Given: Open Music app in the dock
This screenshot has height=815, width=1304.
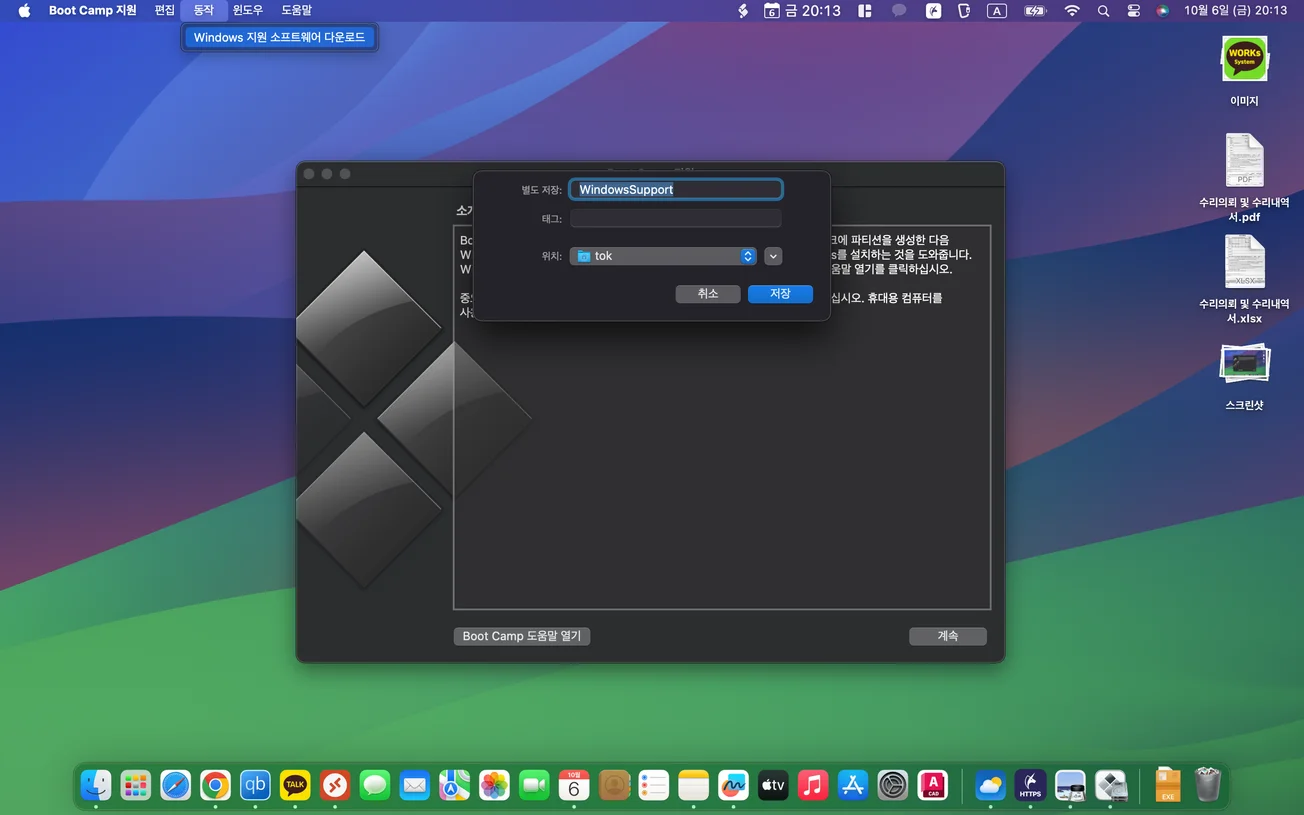Looking at the screenshot, I should (x=813, y=785).
